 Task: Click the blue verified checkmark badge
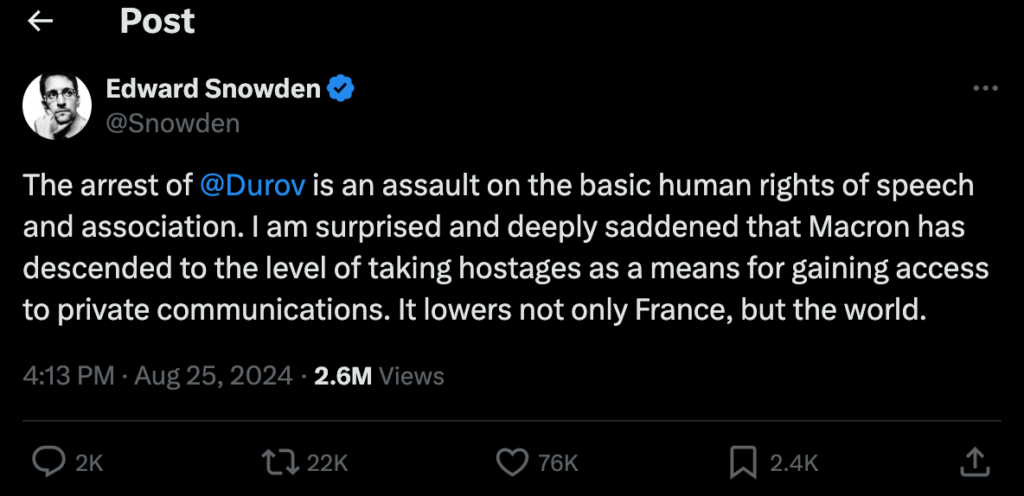(x=342, y=89)
